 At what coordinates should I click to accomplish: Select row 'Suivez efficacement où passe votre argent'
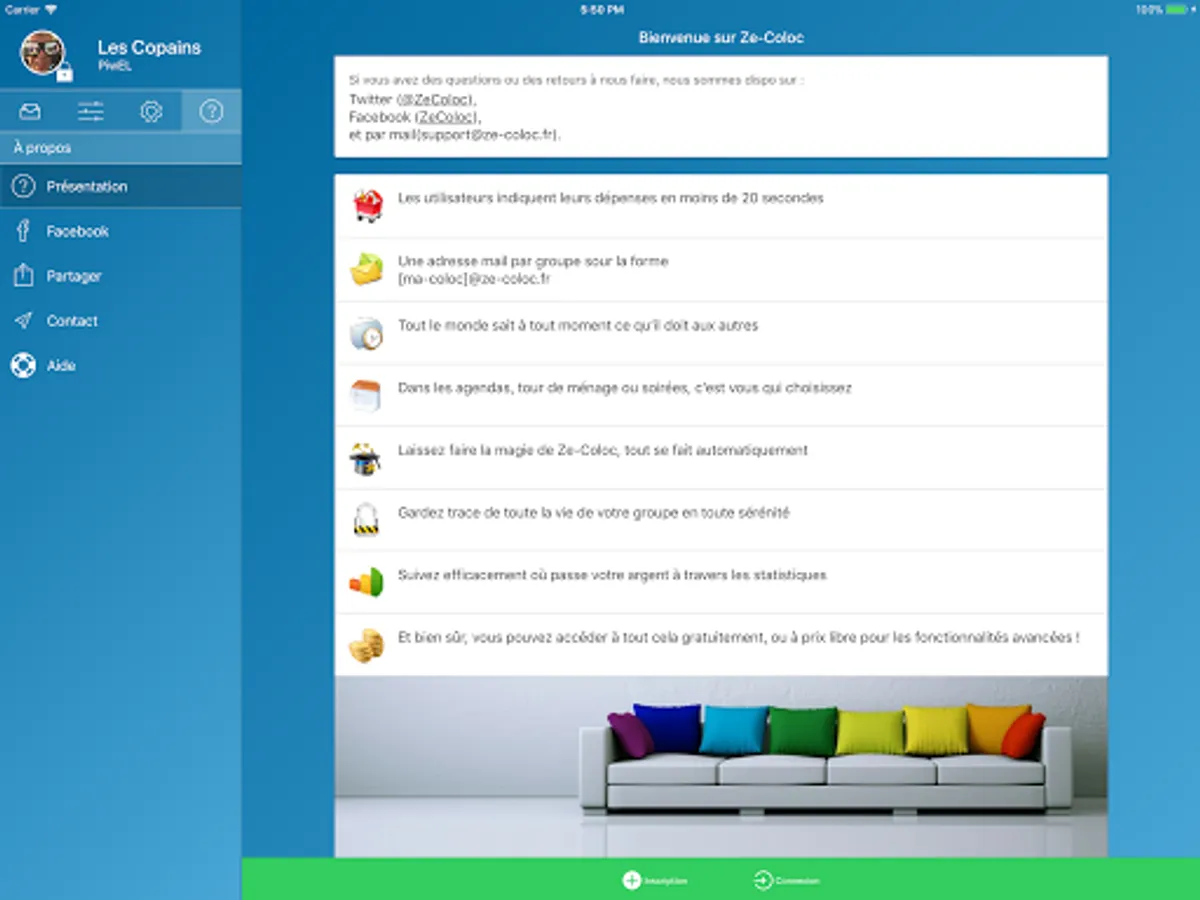(x=721, y=582)
